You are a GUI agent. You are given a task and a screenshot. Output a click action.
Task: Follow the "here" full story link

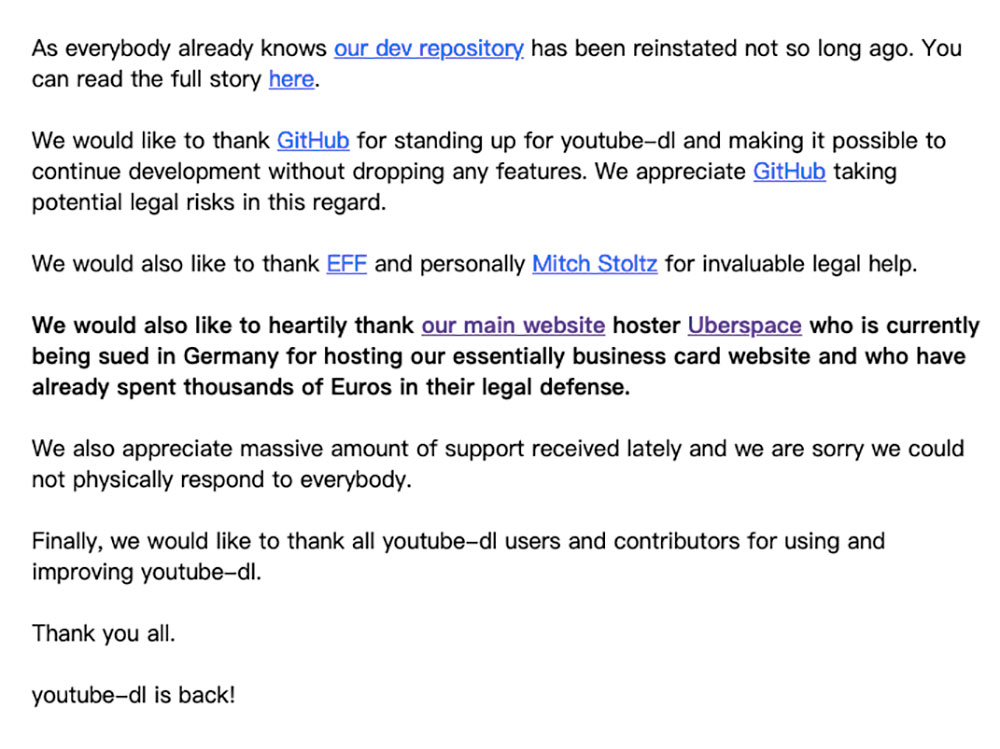291,79
